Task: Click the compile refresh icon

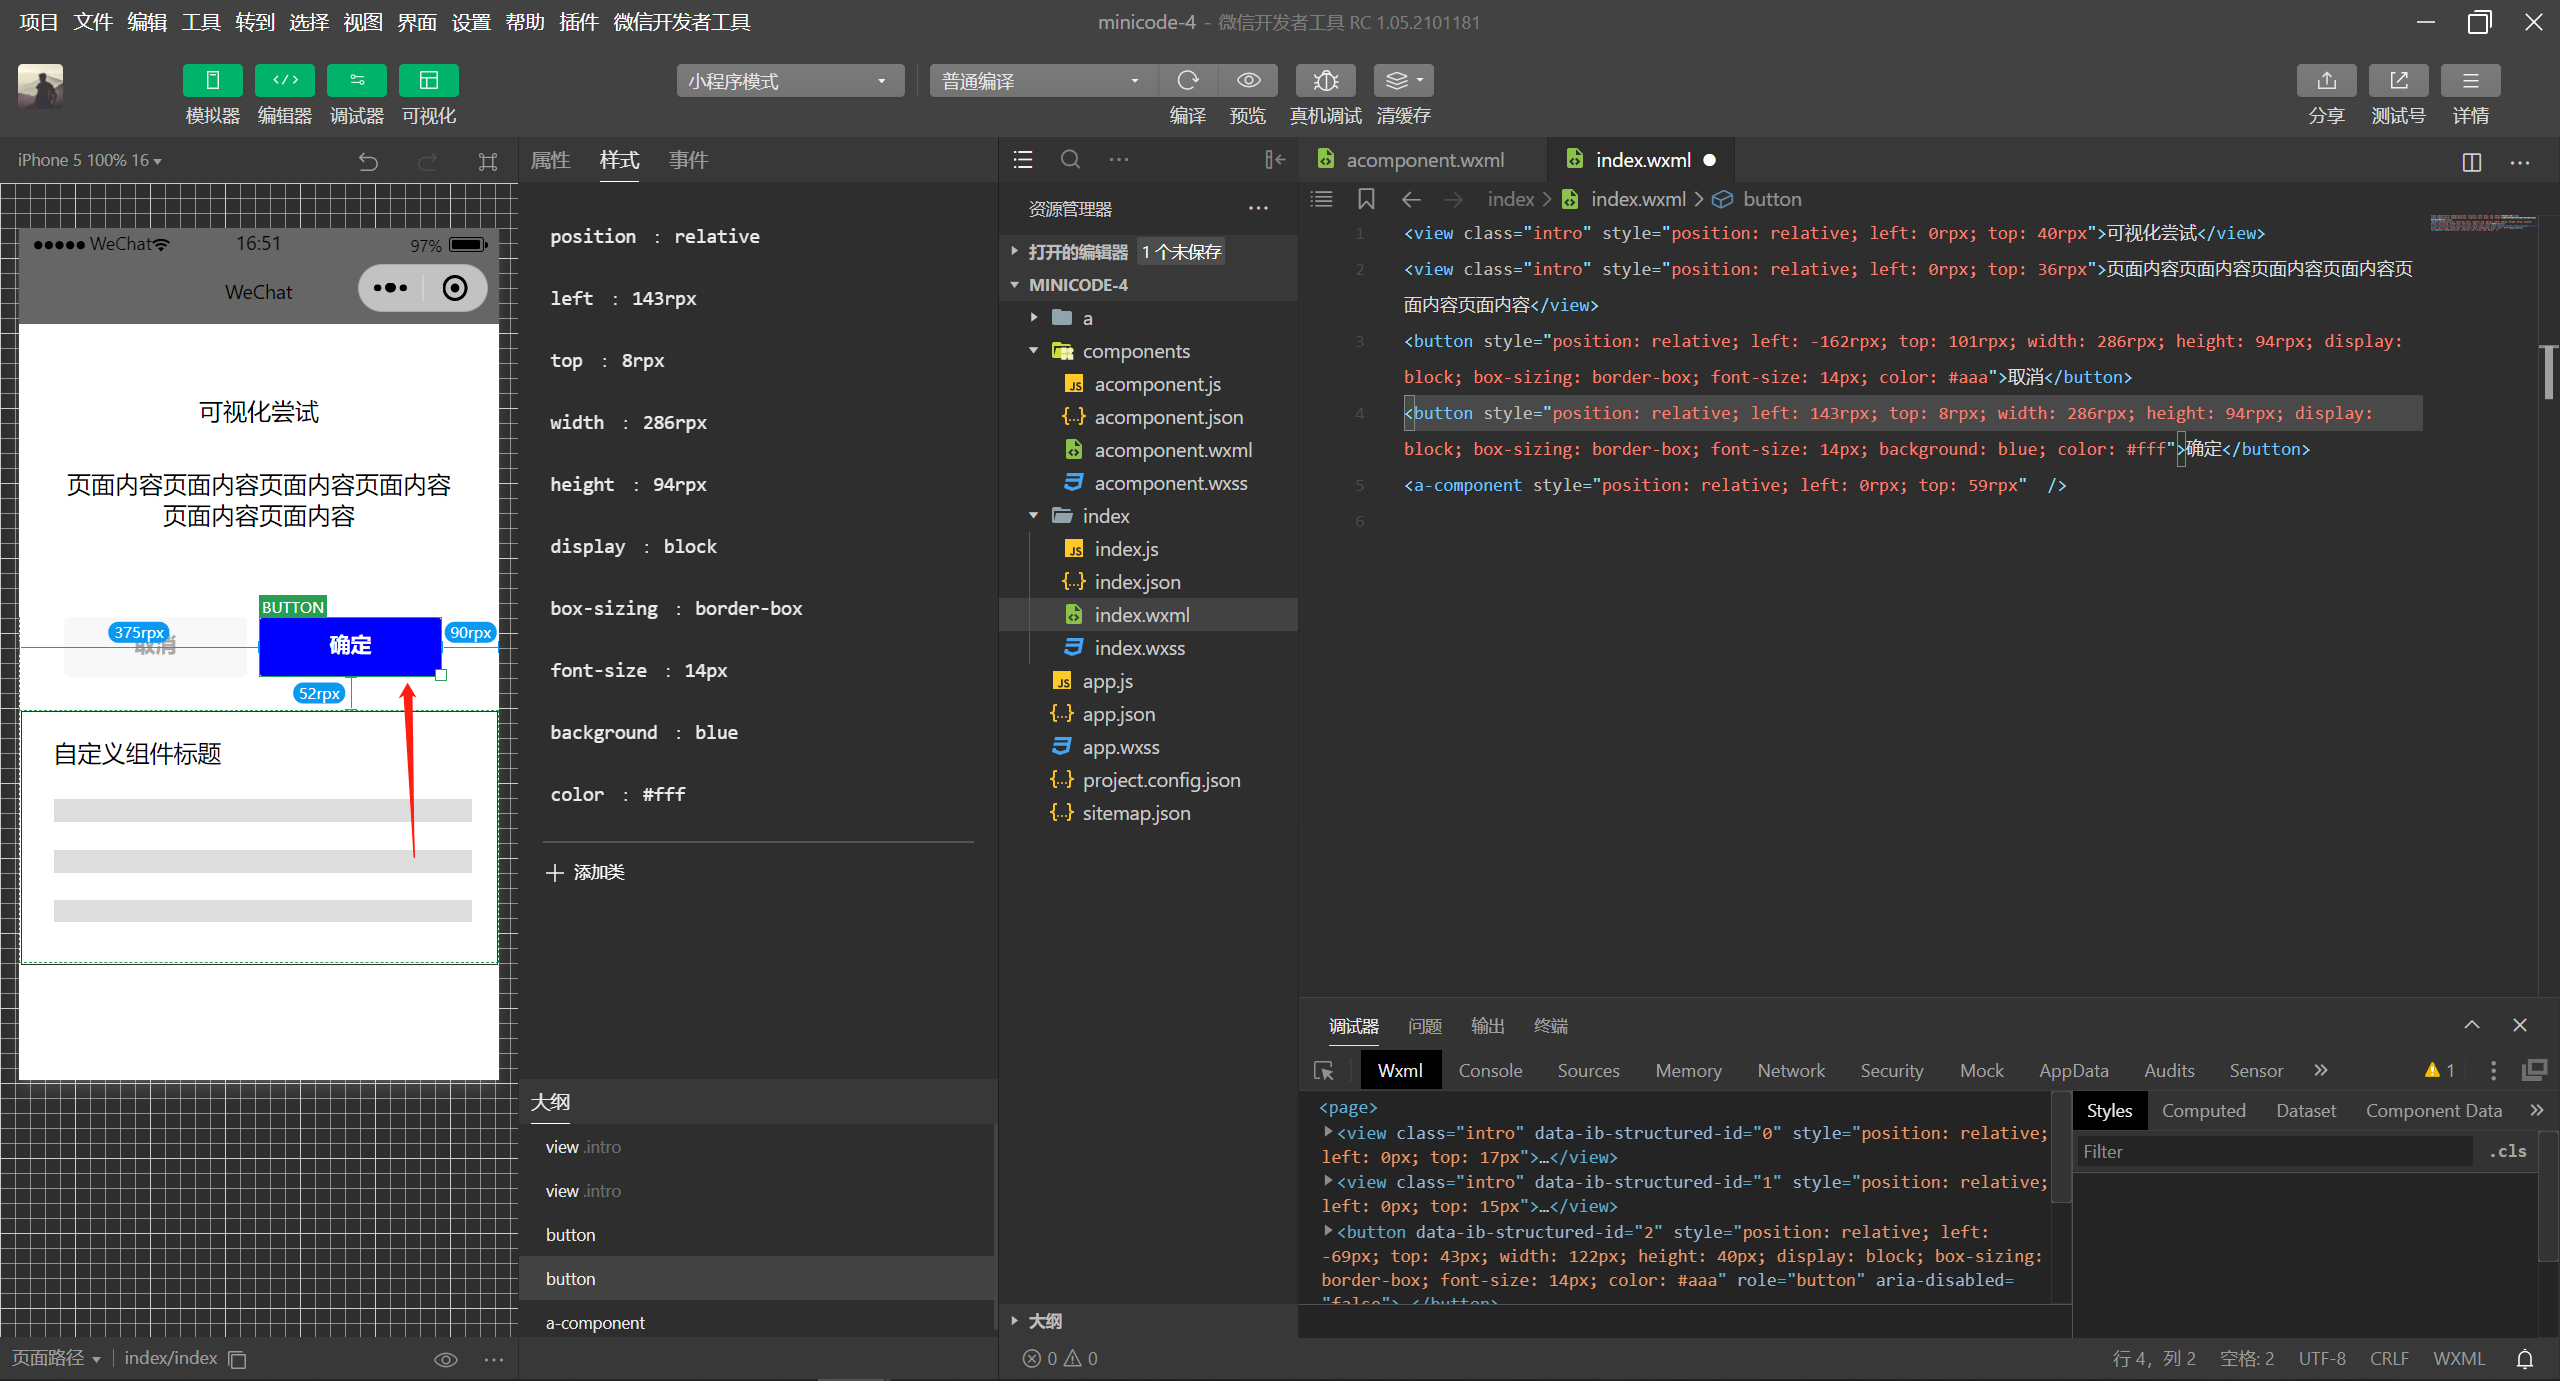Action: pyautogui.click(x=1188, y=80)
